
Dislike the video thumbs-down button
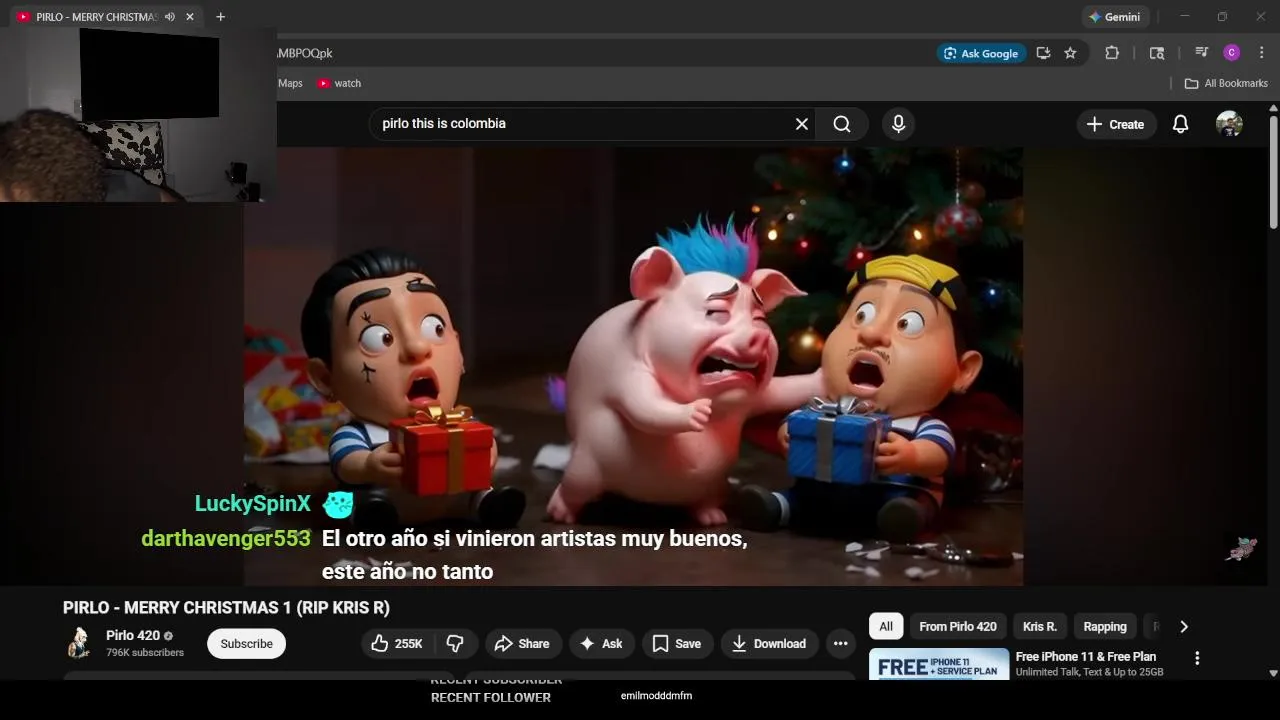(x=455, y=644)
